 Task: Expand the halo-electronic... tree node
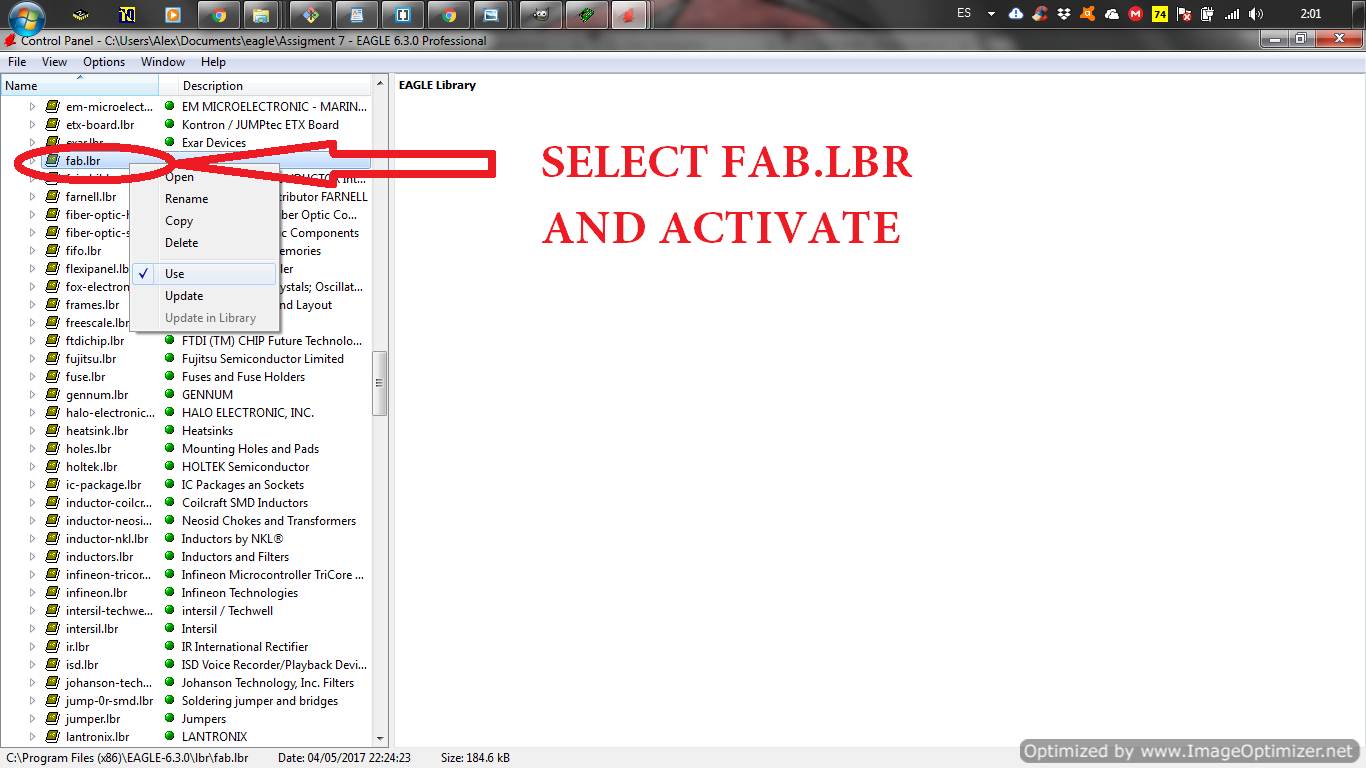(x=32, y=413)
